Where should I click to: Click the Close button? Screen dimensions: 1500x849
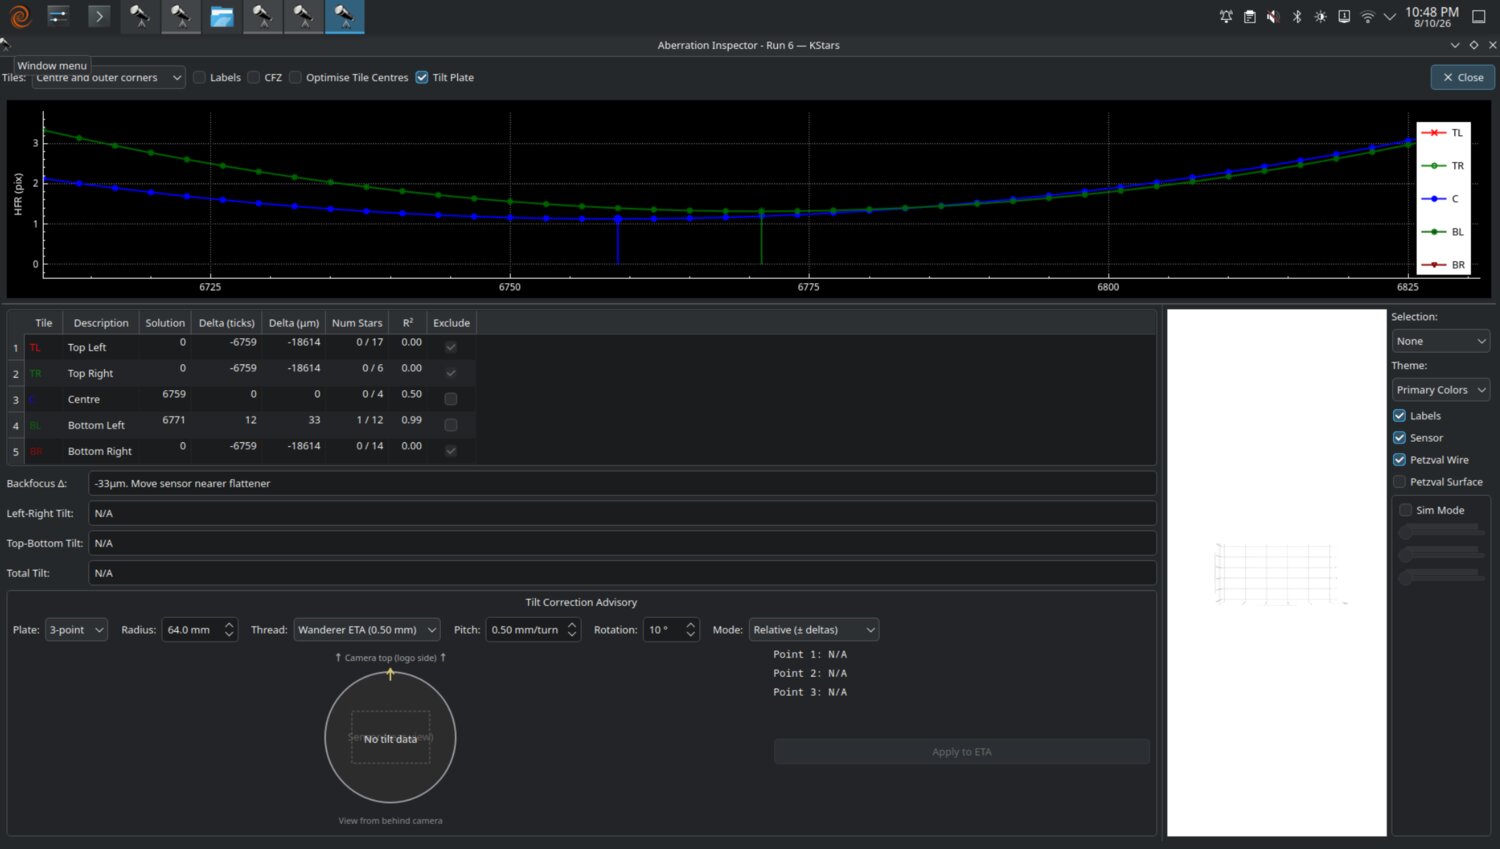coord(1462,77)
